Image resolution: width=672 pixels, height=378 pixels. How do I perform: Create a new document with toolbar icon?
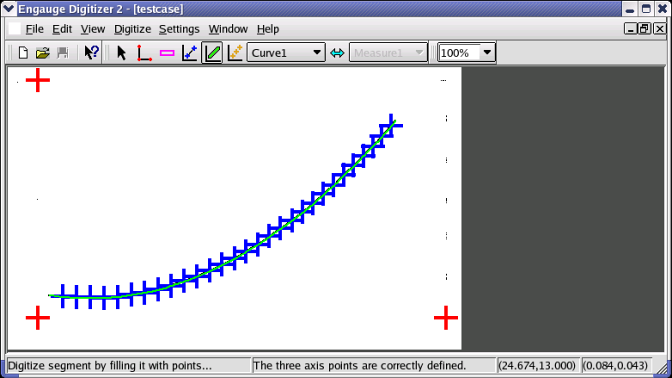click(x=23, y=53)
